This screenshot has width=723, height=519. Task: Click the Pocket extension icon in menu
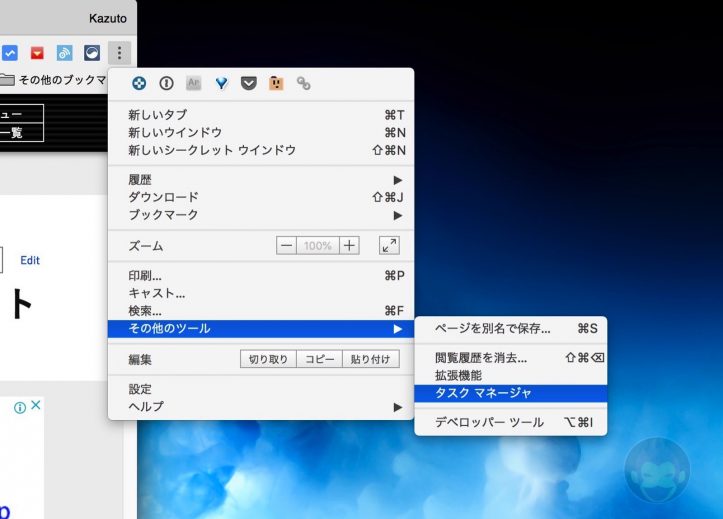pyautogui.click(x=249, y=83)
